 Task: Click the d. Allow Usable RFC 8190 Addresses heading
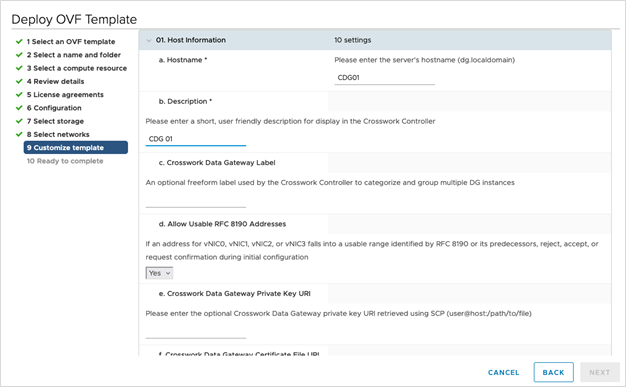click(222, 224)
